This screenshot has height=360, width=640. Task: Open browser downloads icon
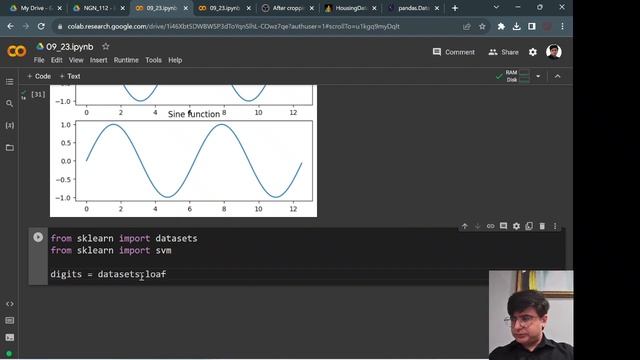tap(516, 27)
